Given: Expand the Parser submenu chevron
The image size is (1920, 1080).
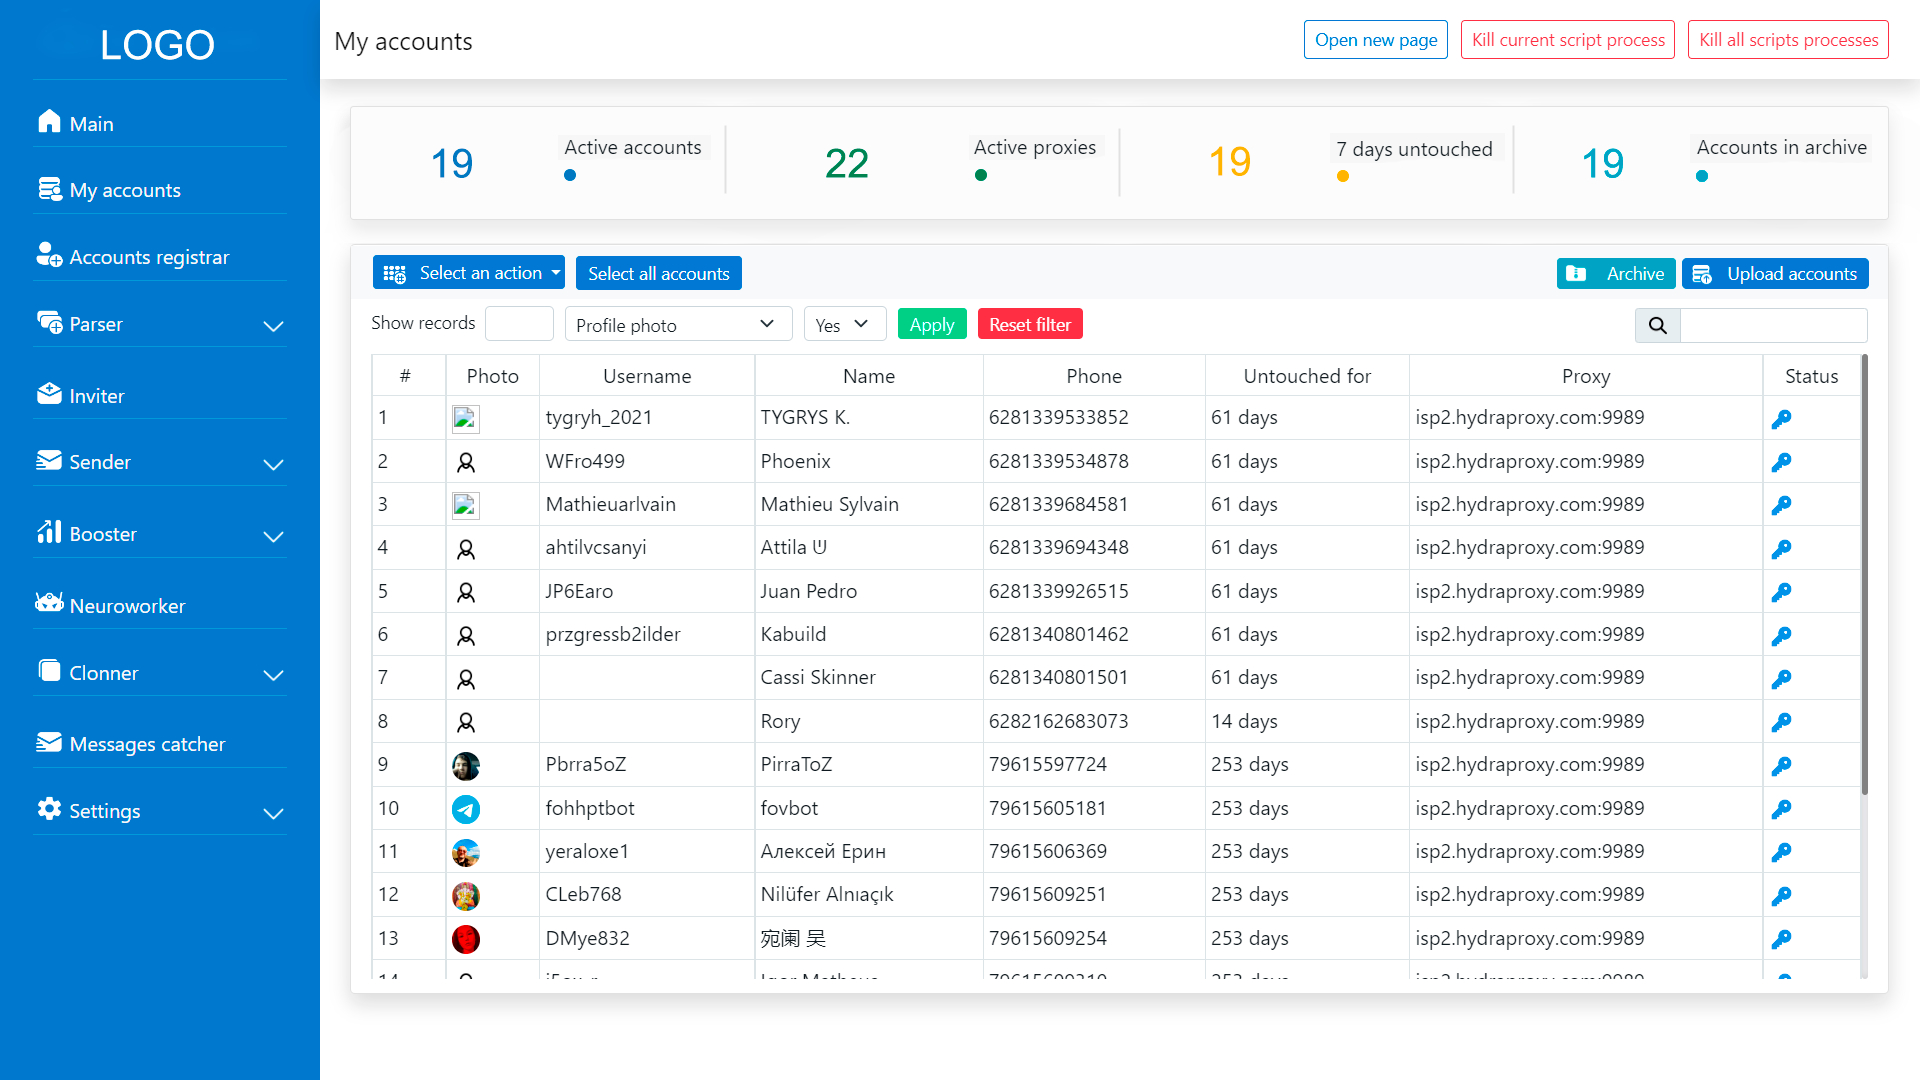Looking at the screenshot, I should (x=273, y=326).
